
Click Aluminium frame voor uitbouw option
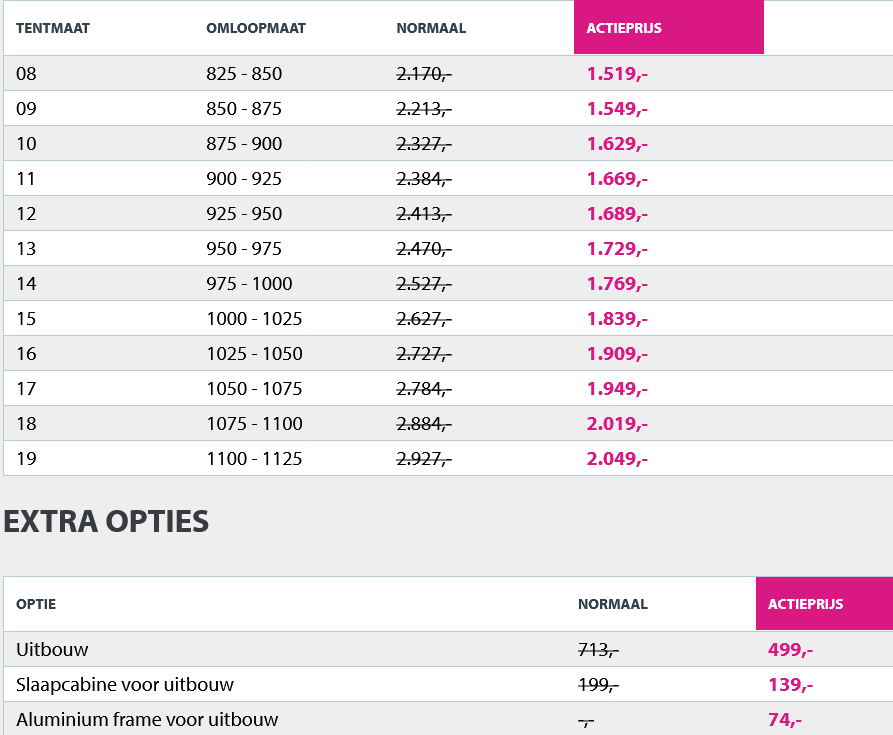tap(147, 720)
